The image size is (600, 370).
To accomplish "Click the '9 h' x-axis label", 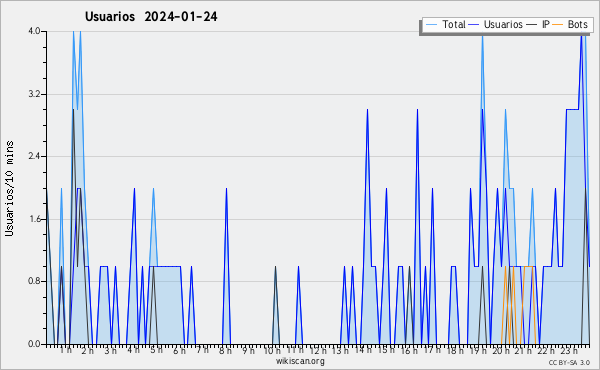I will tap(248, 350).
